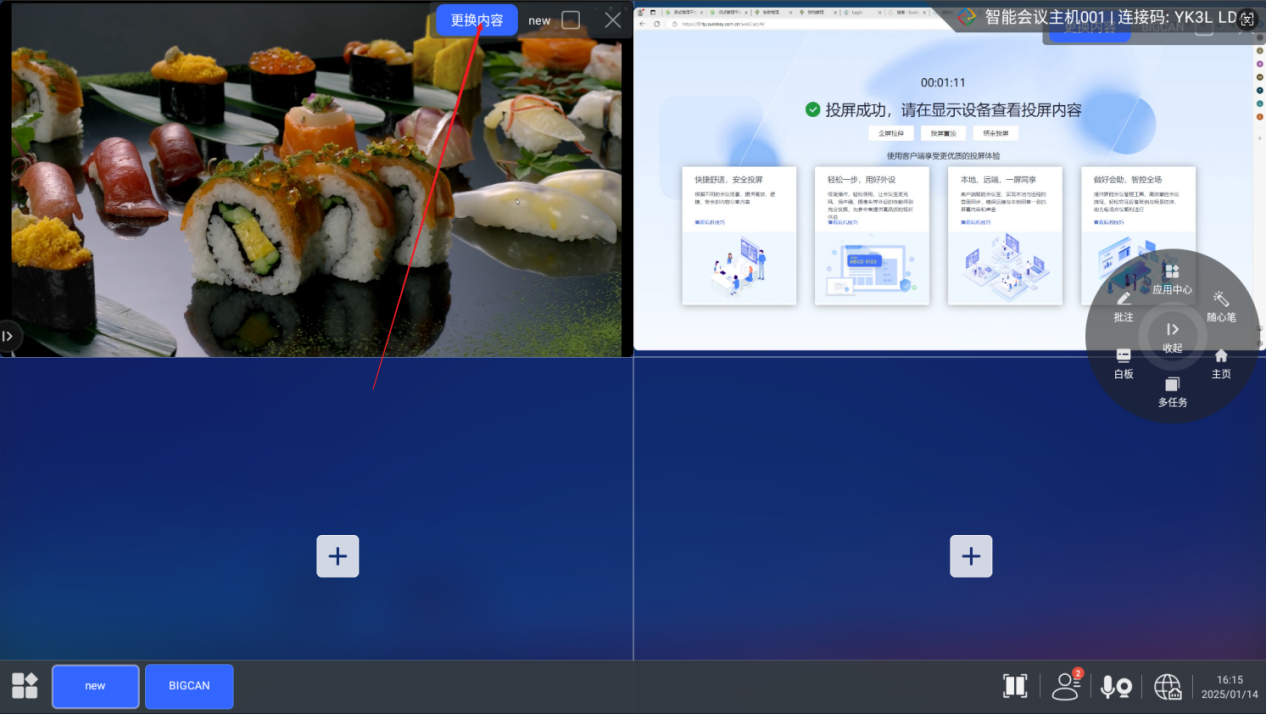Add content to the bottom-left pane

click(337, 556)
